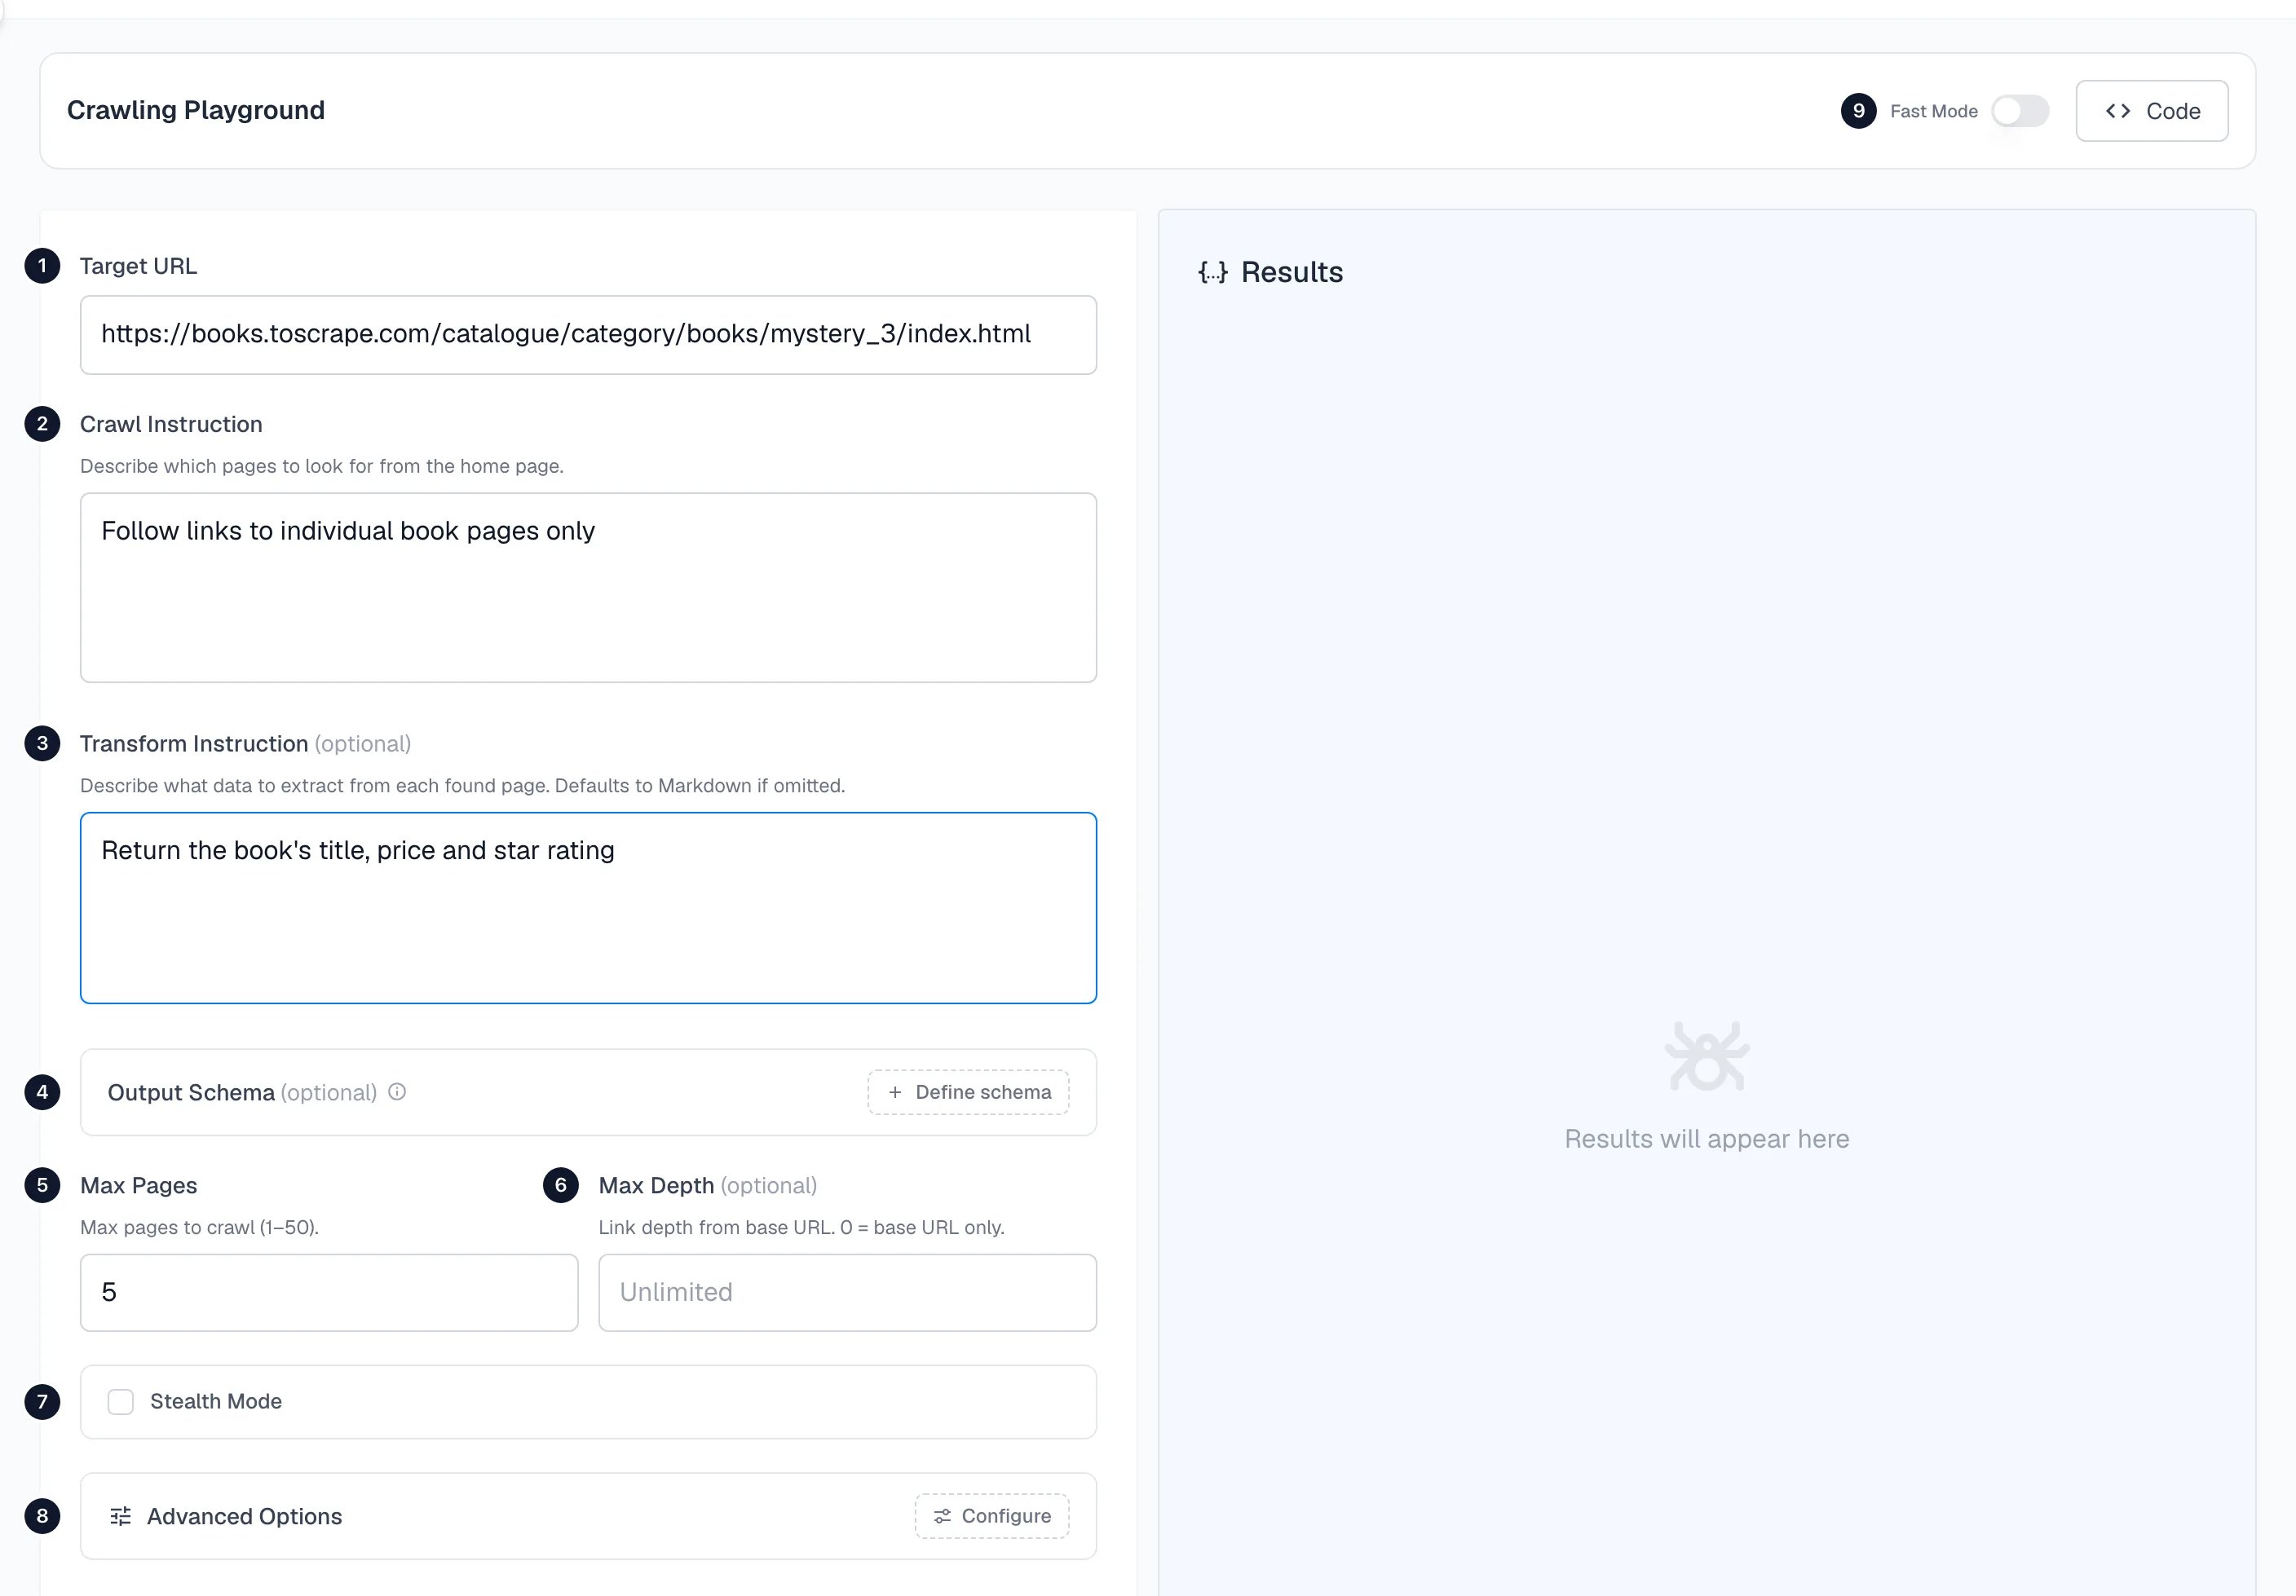Click the Crawling Playground heading
This screenshot has width=2296, height=1596.
196,110
